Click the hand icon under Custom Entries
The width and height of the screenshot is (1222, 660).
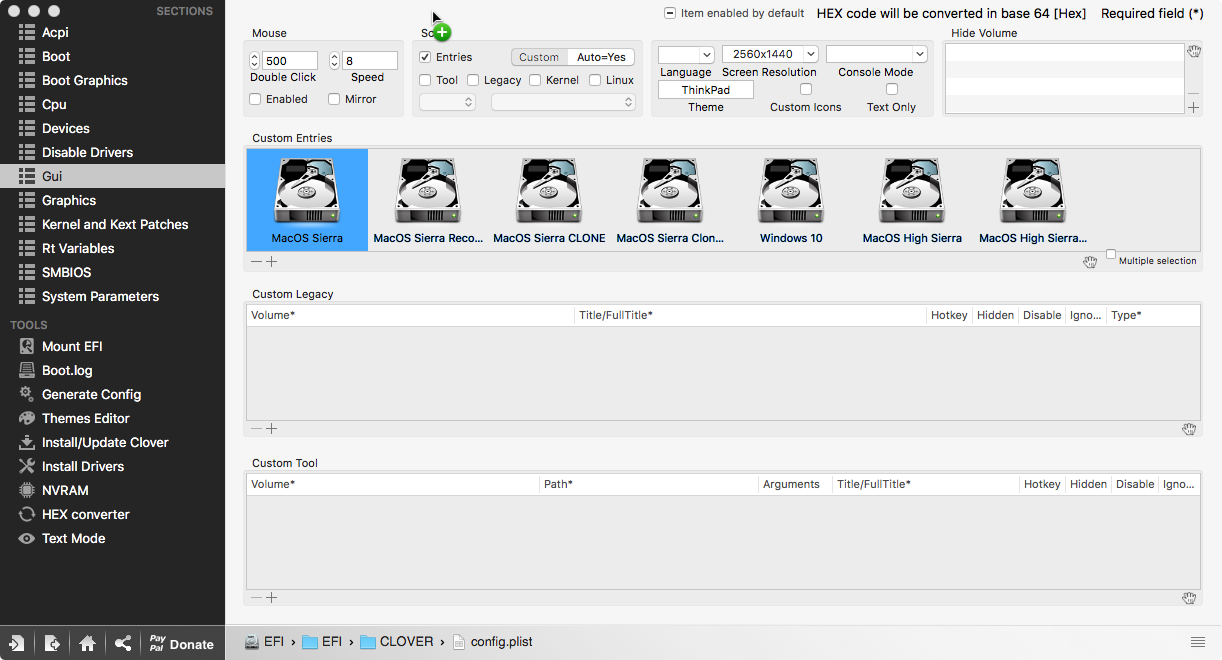click(1090, 262)
